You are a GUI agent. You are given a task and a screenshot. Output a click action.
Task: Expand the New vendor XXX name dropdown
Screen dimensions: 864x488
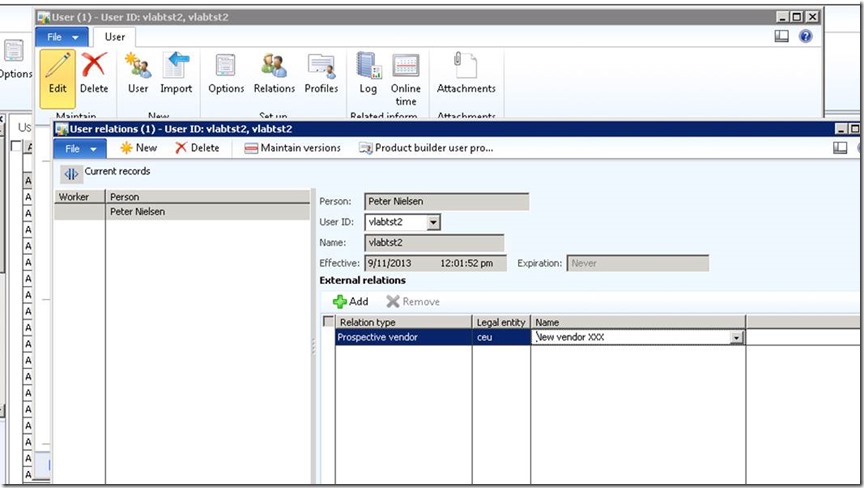point(737,338)
